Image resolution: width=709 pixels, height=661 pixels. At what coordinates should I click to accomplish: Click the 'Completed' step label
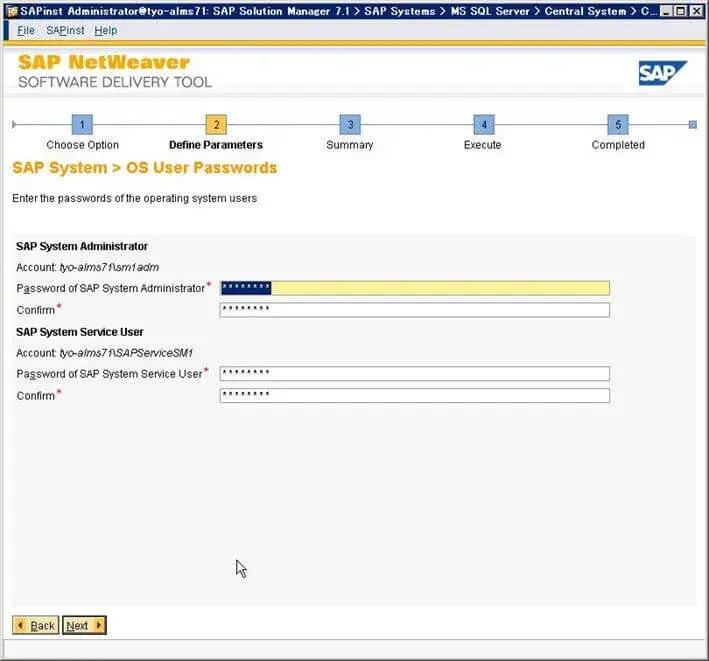(x=618, y=145)
